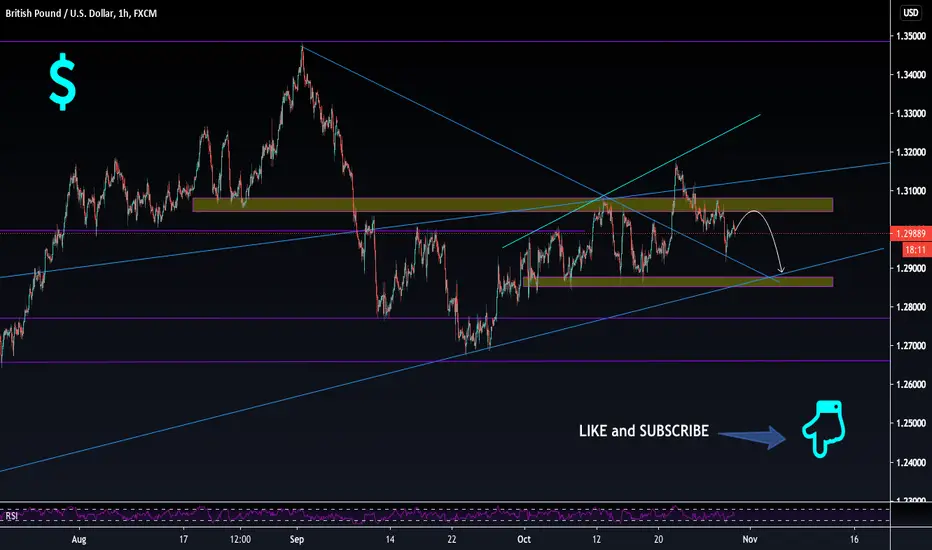Image resolution: width=932 pixels, height=550 pixels.
Task: Click the 1.29000 price axis label
Action: [911, 269]
